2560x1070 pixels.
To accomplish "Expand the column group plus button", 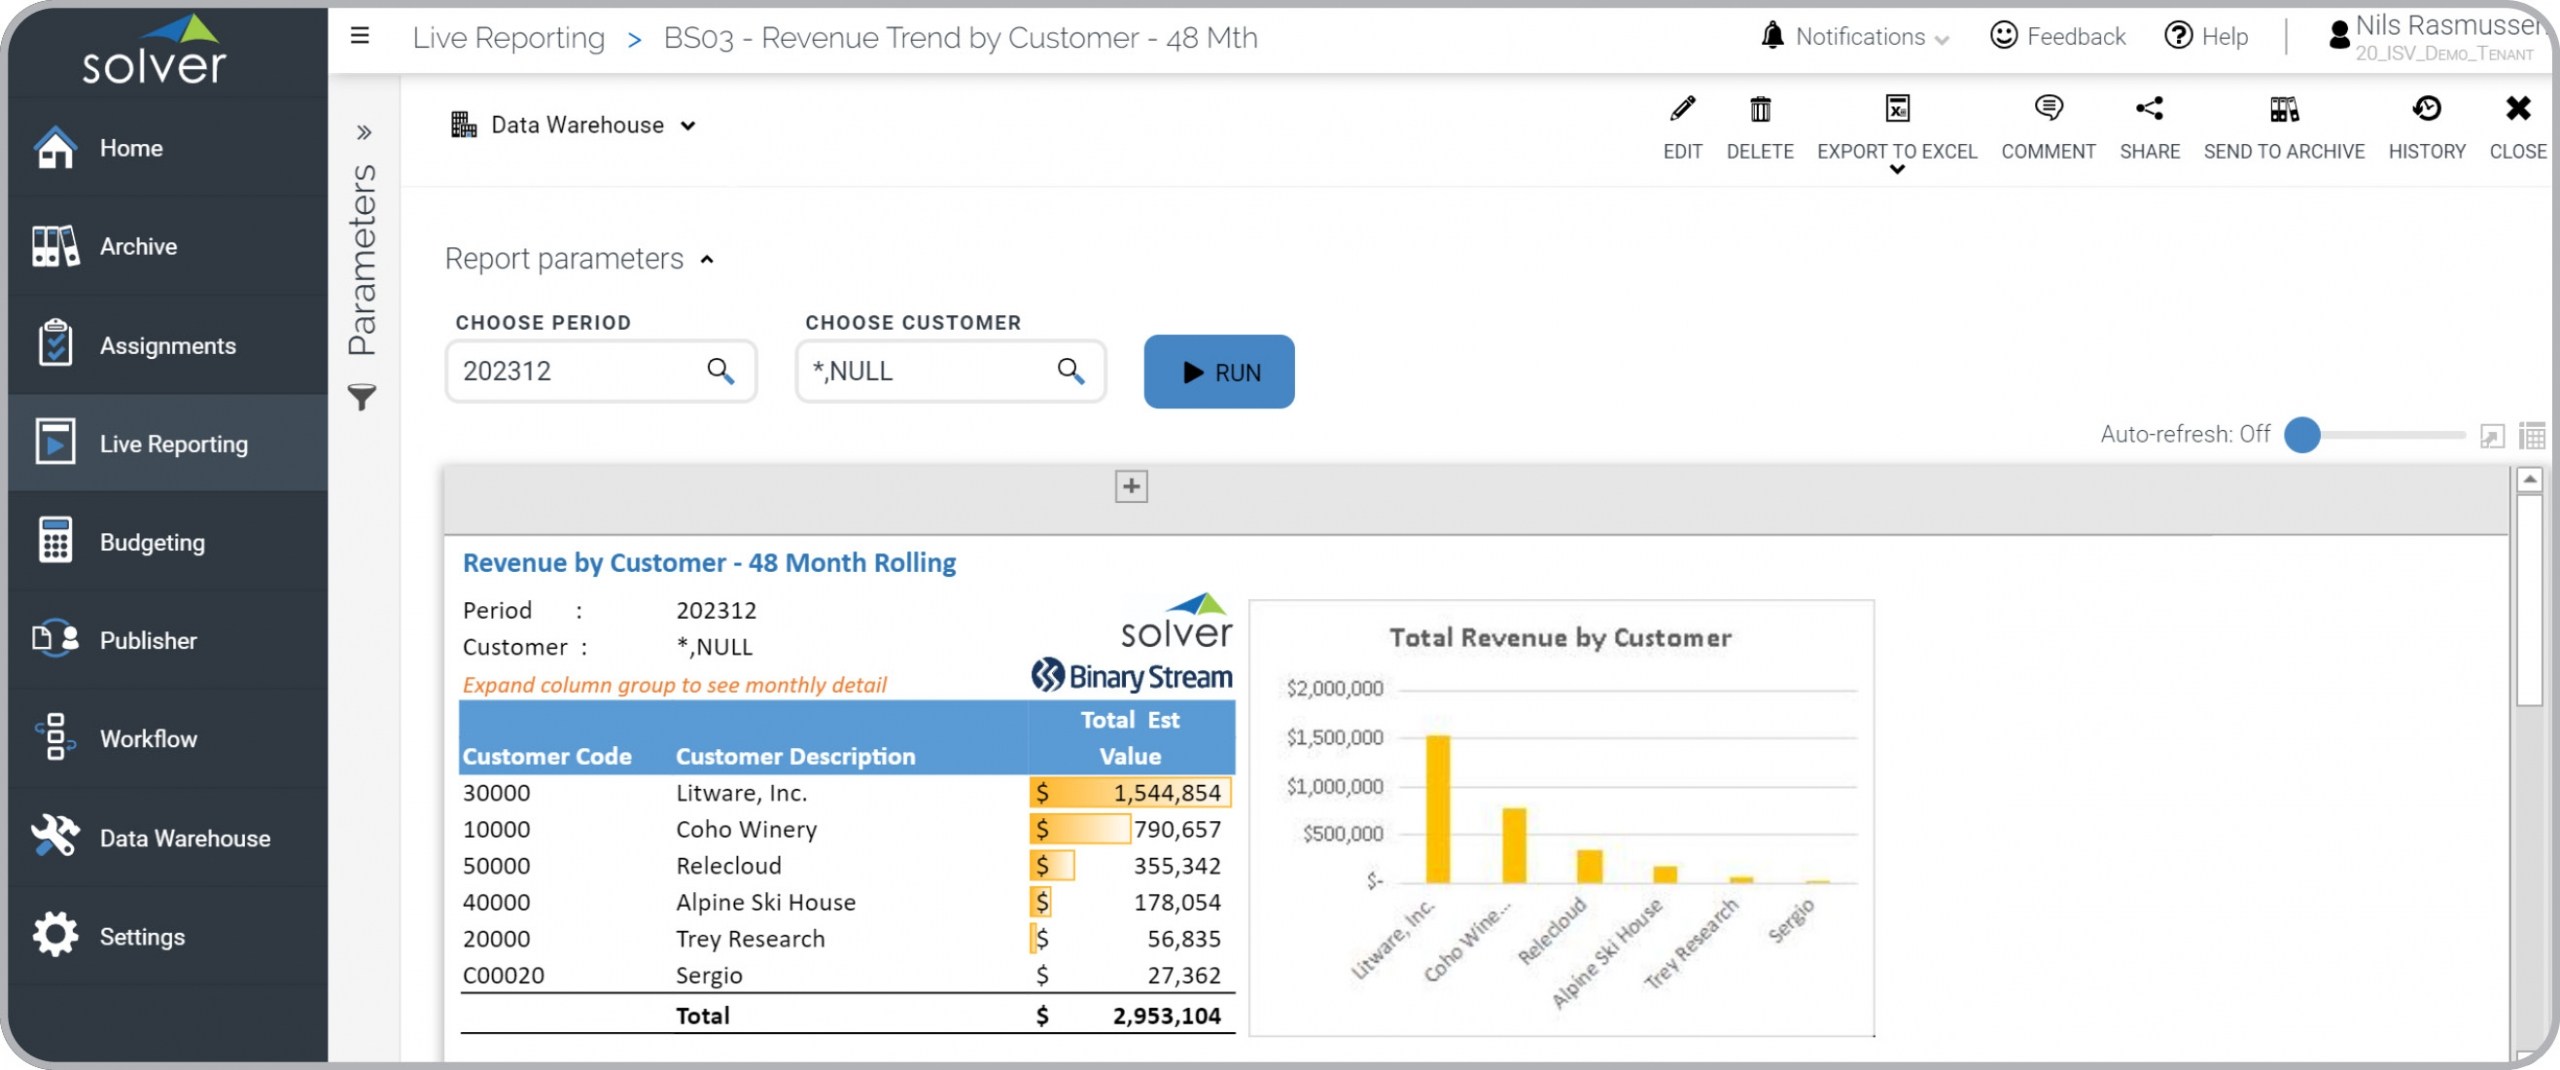I will (1131, 487).
